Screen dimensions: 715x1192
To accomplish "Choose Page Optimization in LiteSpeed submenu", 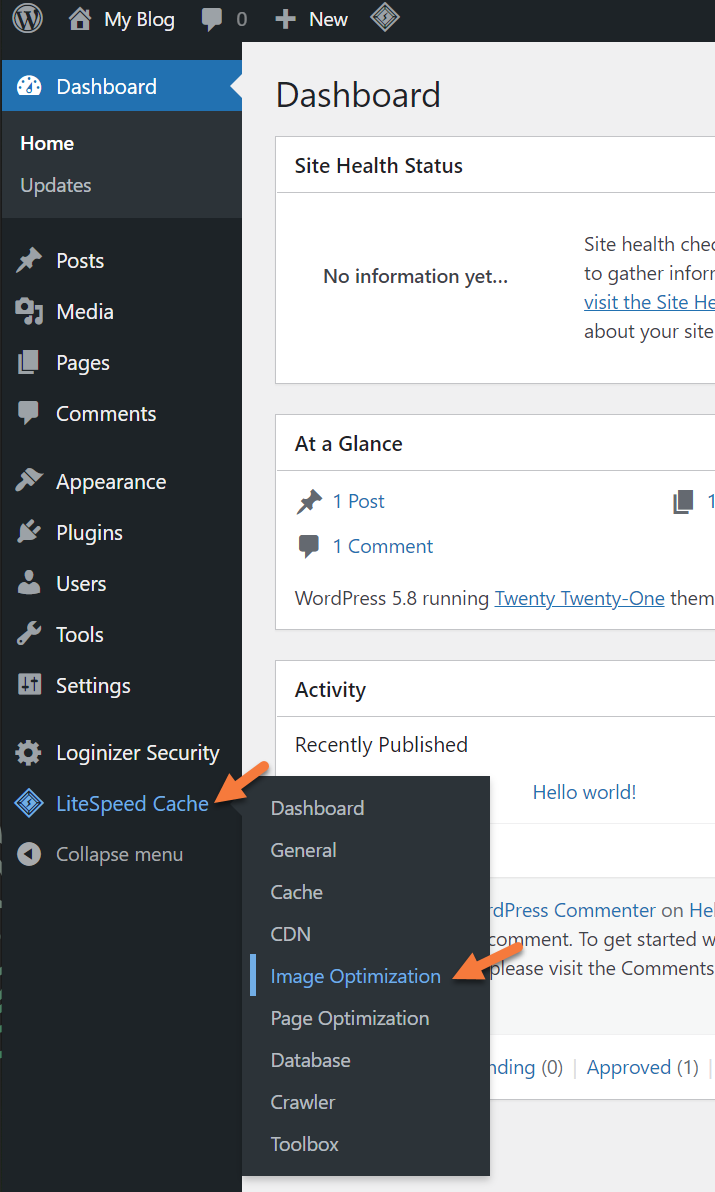I will 349,1018.
